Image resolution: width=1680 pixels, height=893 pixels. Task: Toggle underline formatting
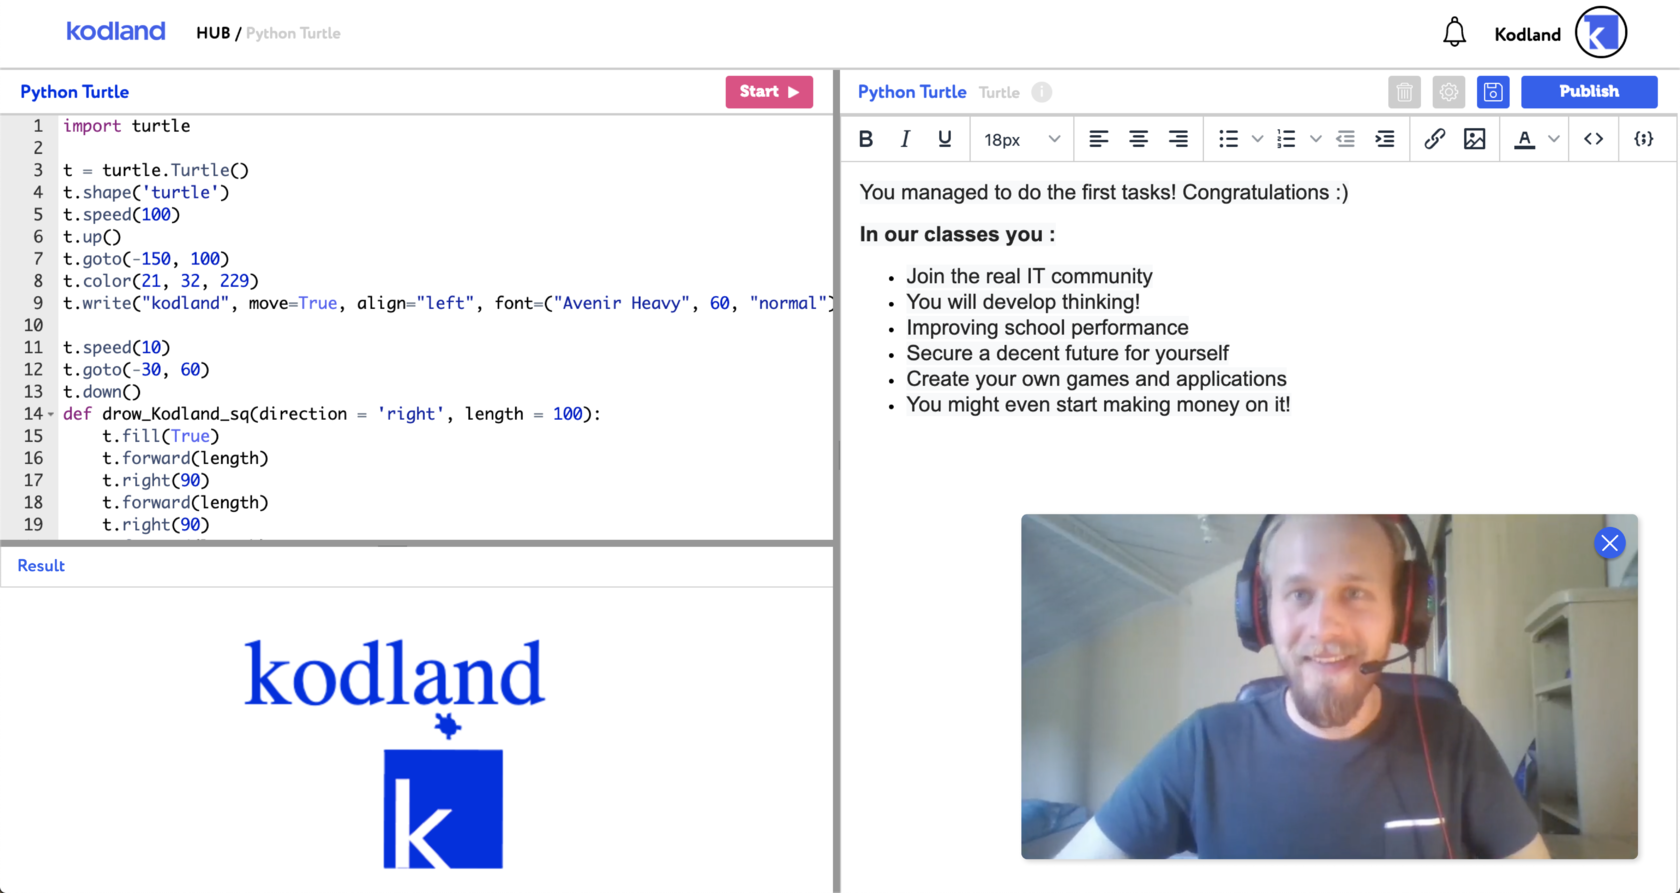coord(944,139)
